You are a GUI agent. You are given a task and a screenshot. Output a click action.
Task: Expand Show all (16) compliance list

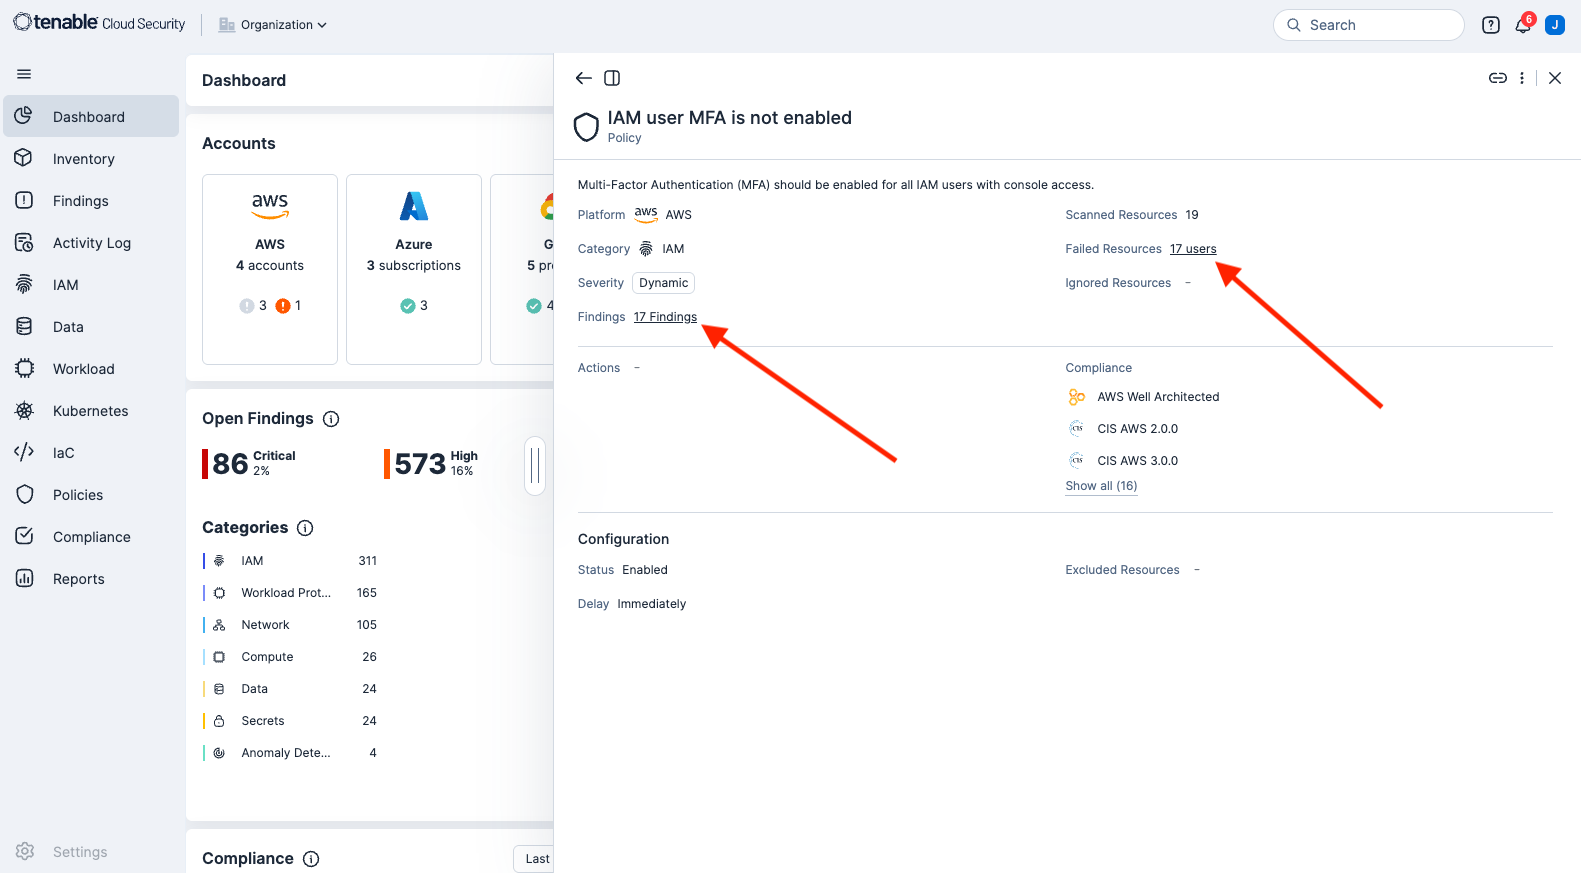pyautogui.click(x=1101, y=486)
